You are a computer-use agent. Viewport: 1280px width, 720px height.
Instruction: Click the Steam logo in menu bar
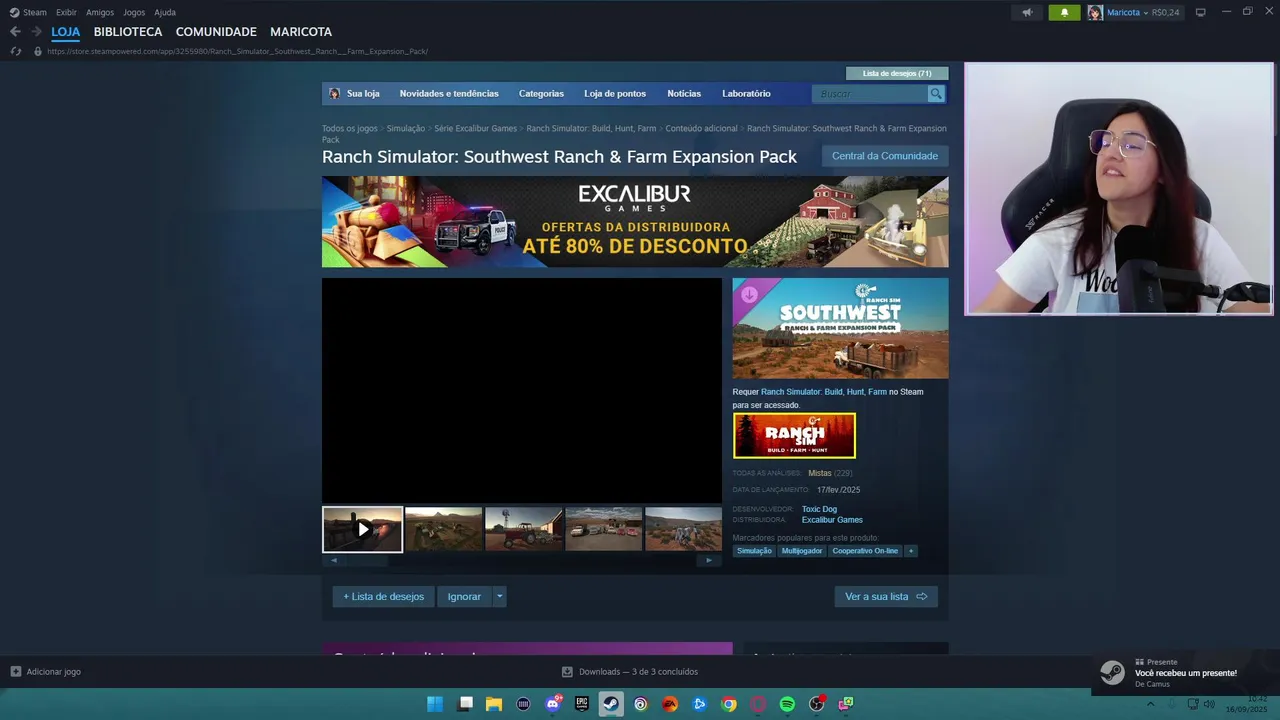point(14,12)
